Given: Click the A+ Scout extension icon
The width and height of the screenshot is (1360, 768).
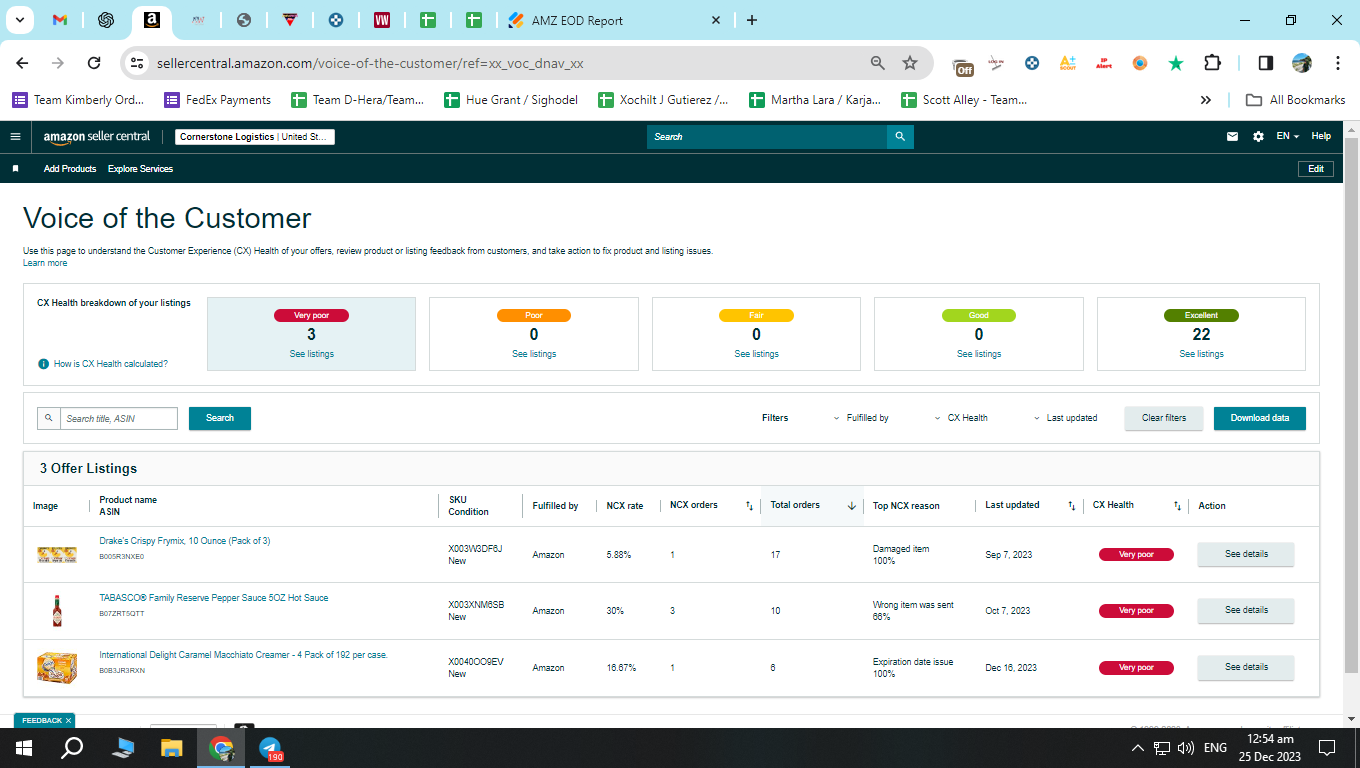Looking at the screenshot, I should click(1068, 63).
